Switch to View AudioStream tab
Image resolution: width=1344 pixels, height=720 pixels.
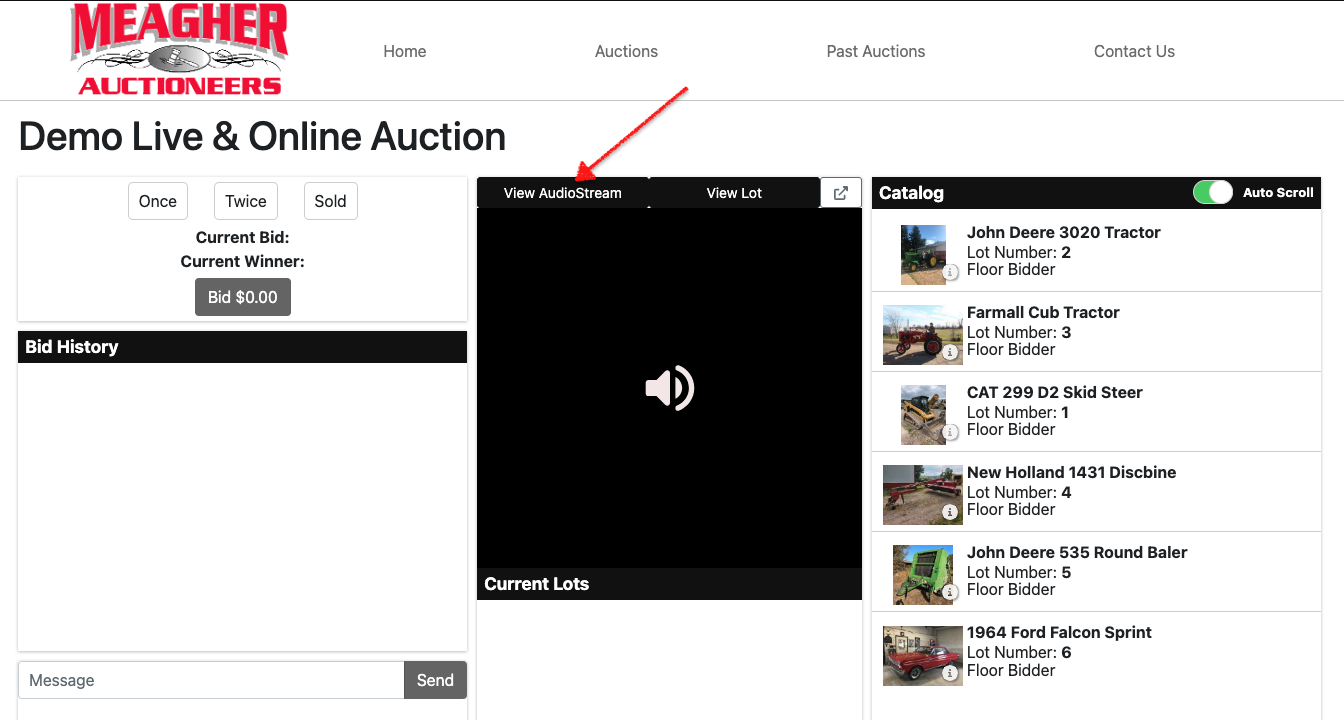pos(562,193)
